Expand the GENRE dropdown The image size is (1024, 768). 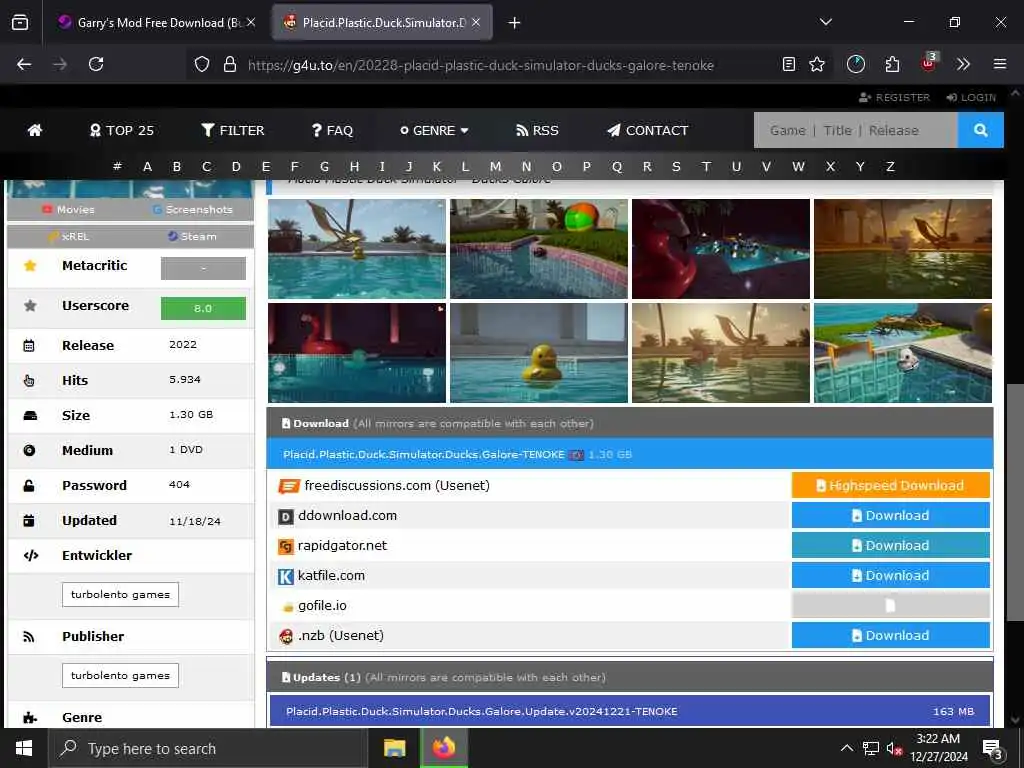(x=434, y=130)
